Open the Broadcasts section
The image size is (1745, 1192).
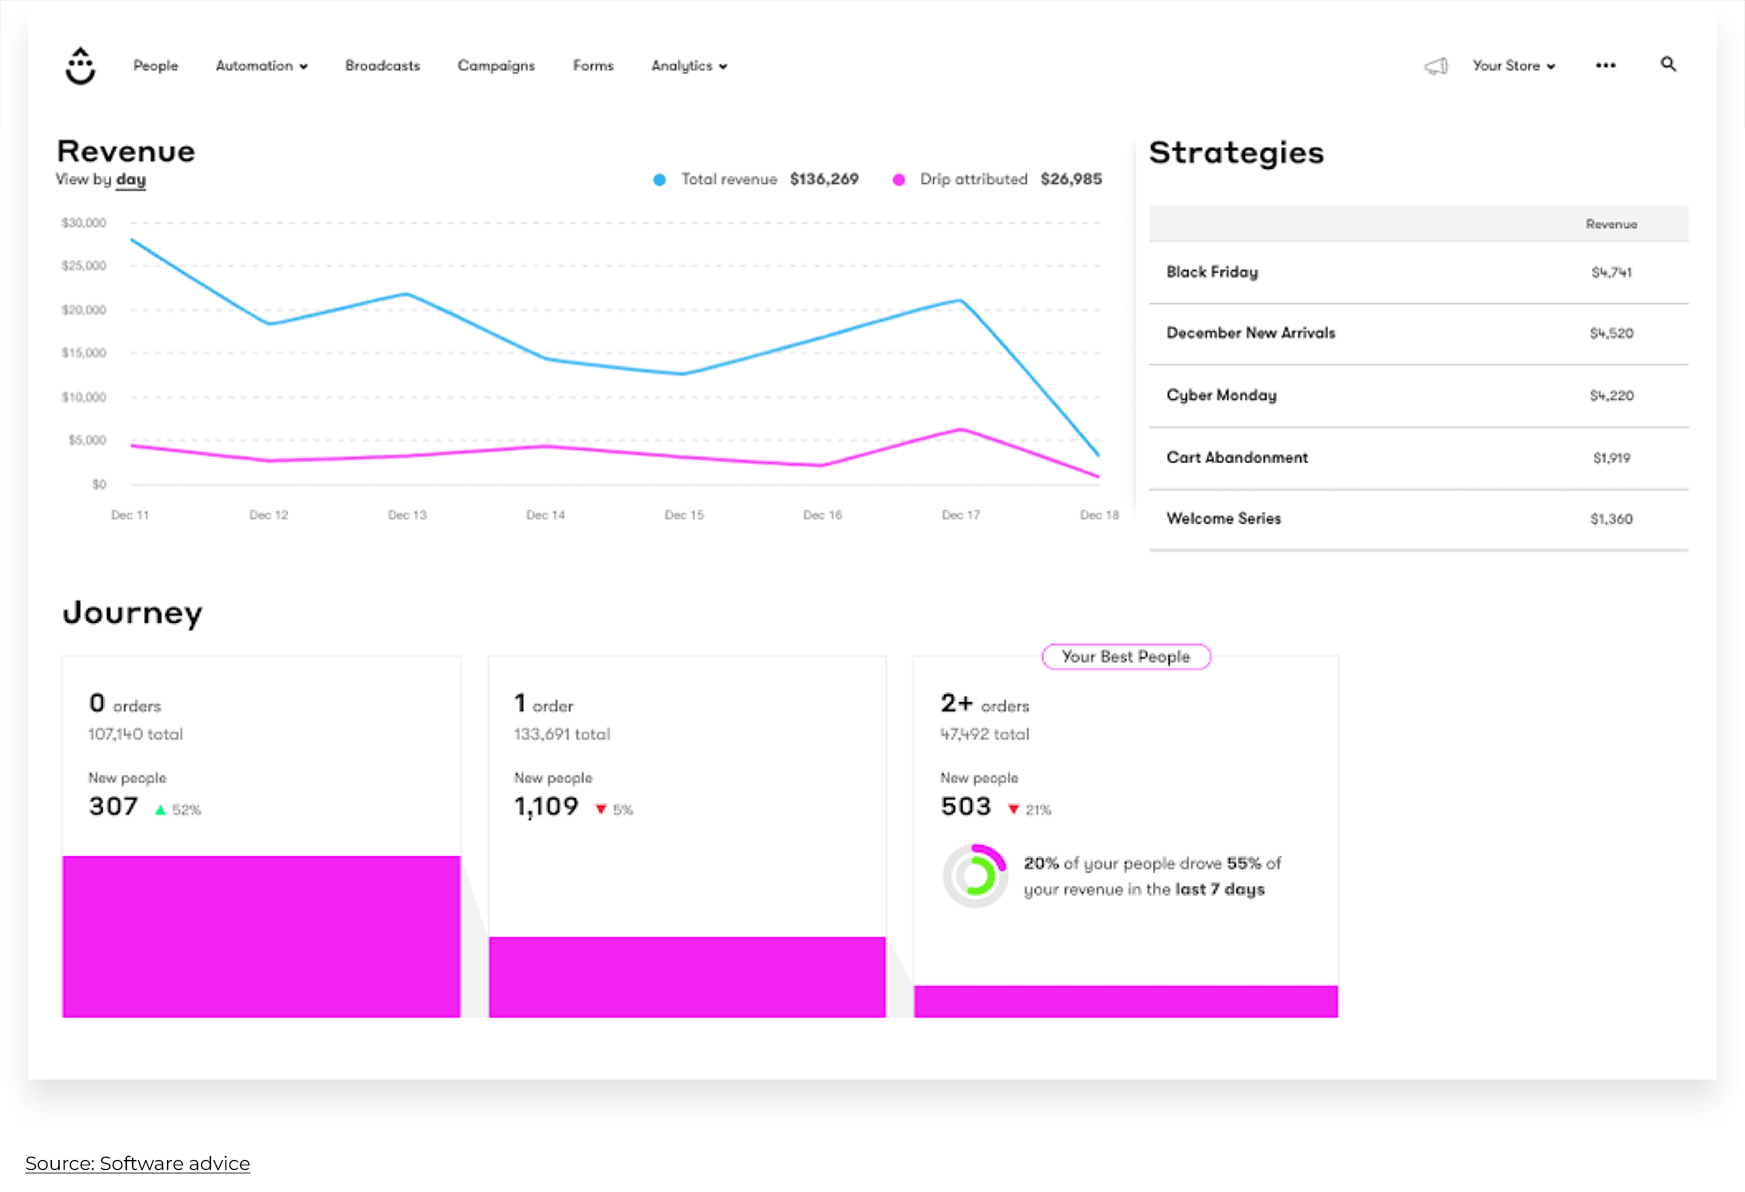click(382, 66)
